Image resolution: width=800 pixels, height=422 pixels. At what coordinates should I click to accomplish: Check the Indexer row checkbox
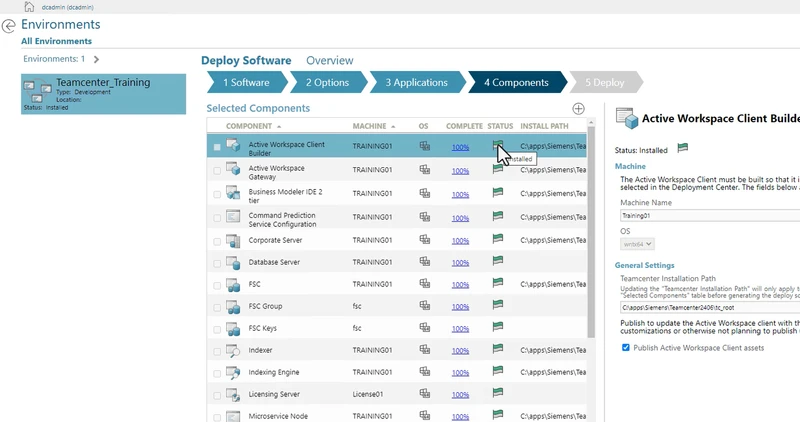[x=217, y=352]
